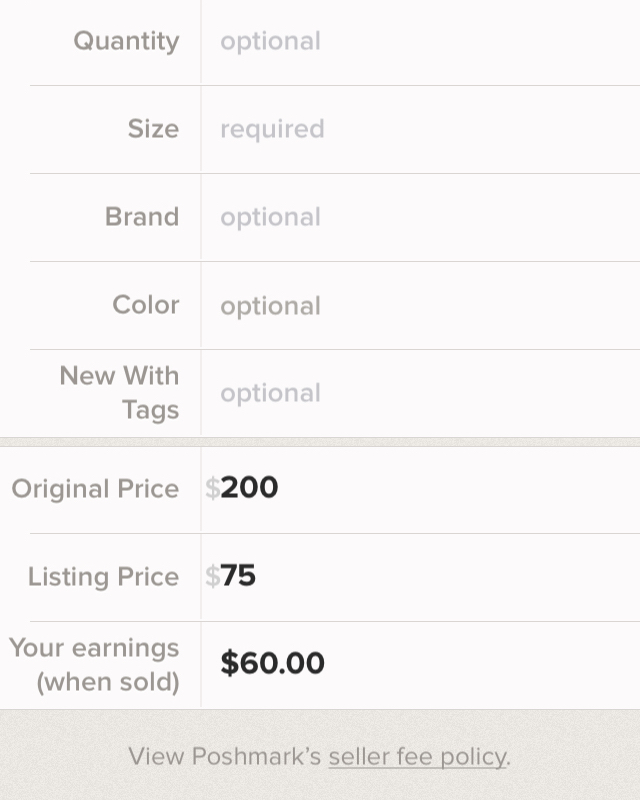Tap the Your earnings (when sold) label
This screenshot has width=640, height=800.
click(x=95, y=665)
